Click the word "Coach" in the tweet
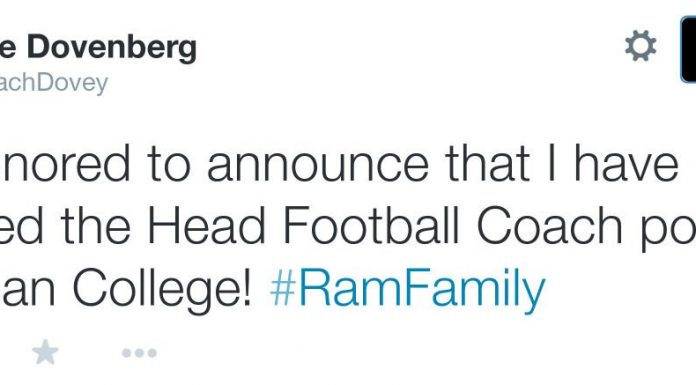696x385 pixels. pyautogui.click(x=550, y=225)
